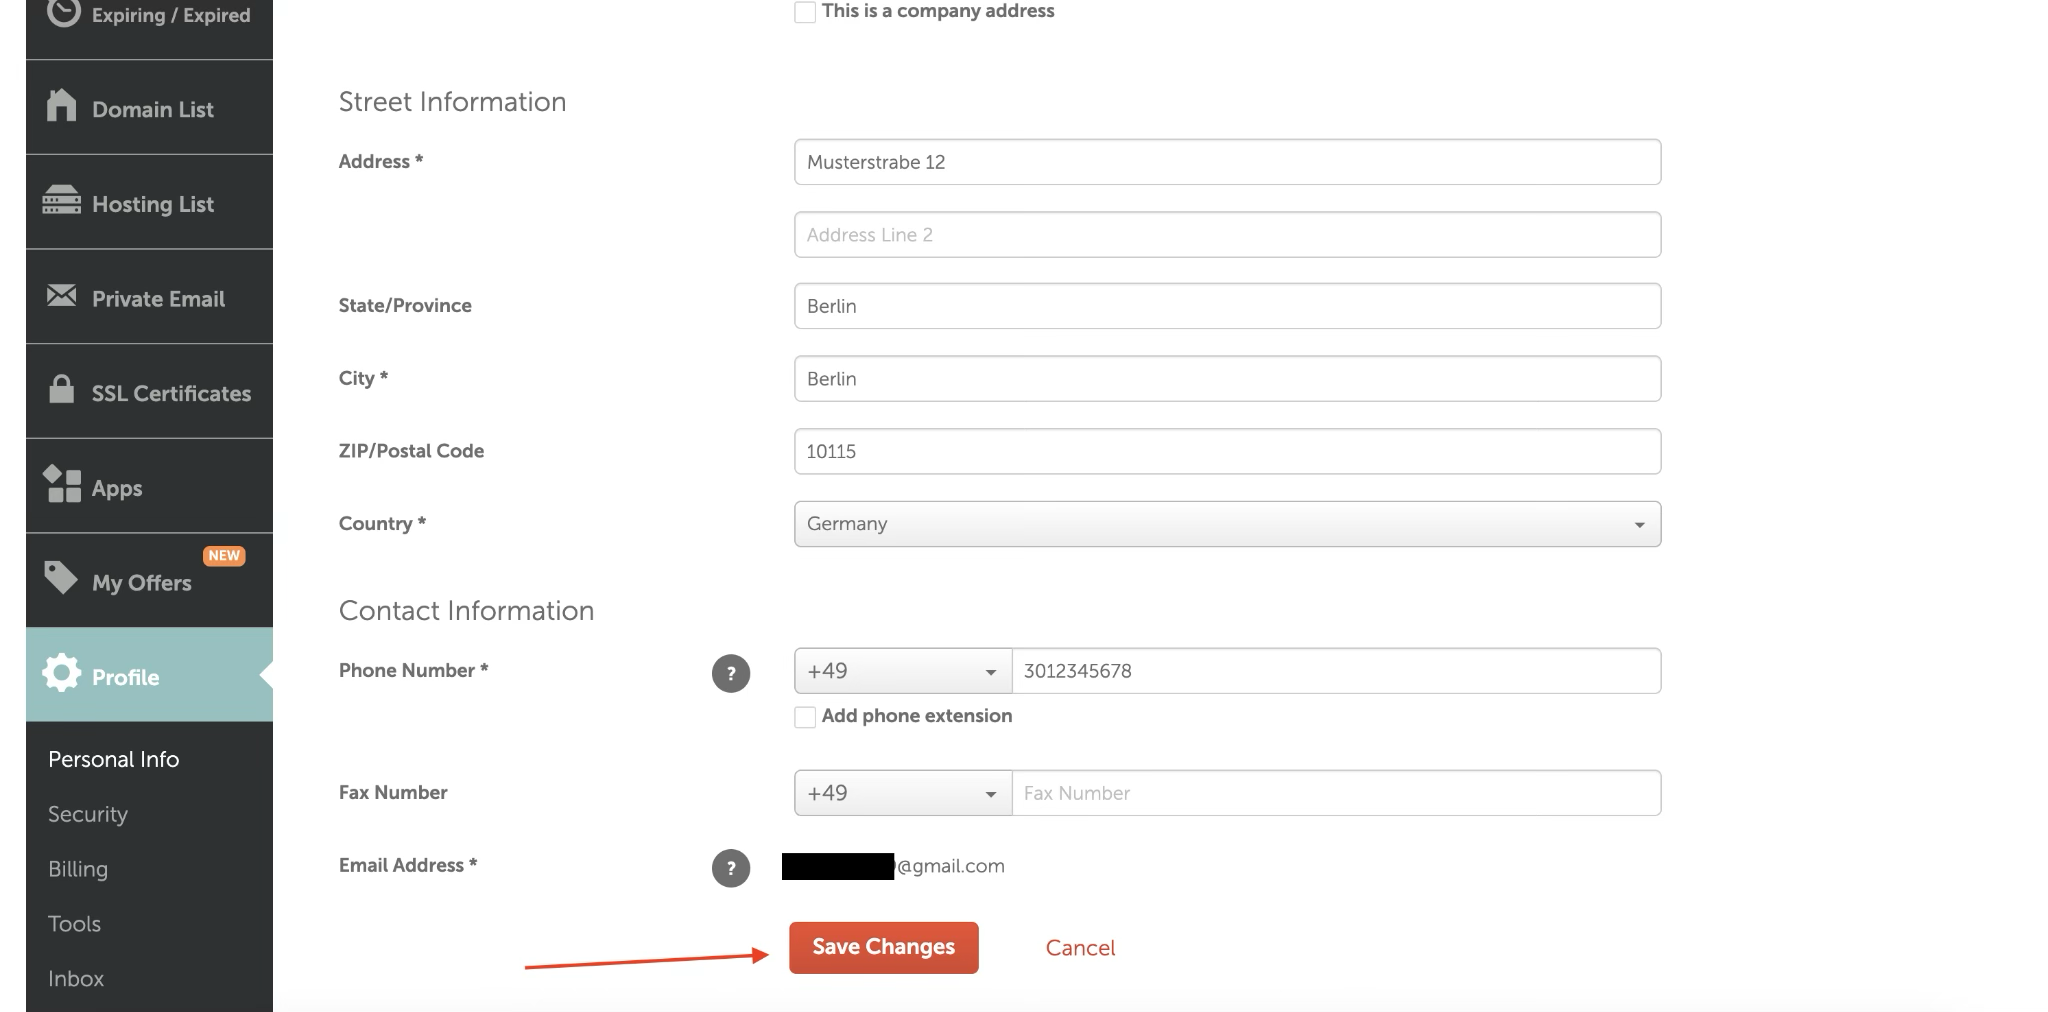Check 'This is a company address' box
The height and width of the screenshot is (1012, 2048).
(805, 12)
